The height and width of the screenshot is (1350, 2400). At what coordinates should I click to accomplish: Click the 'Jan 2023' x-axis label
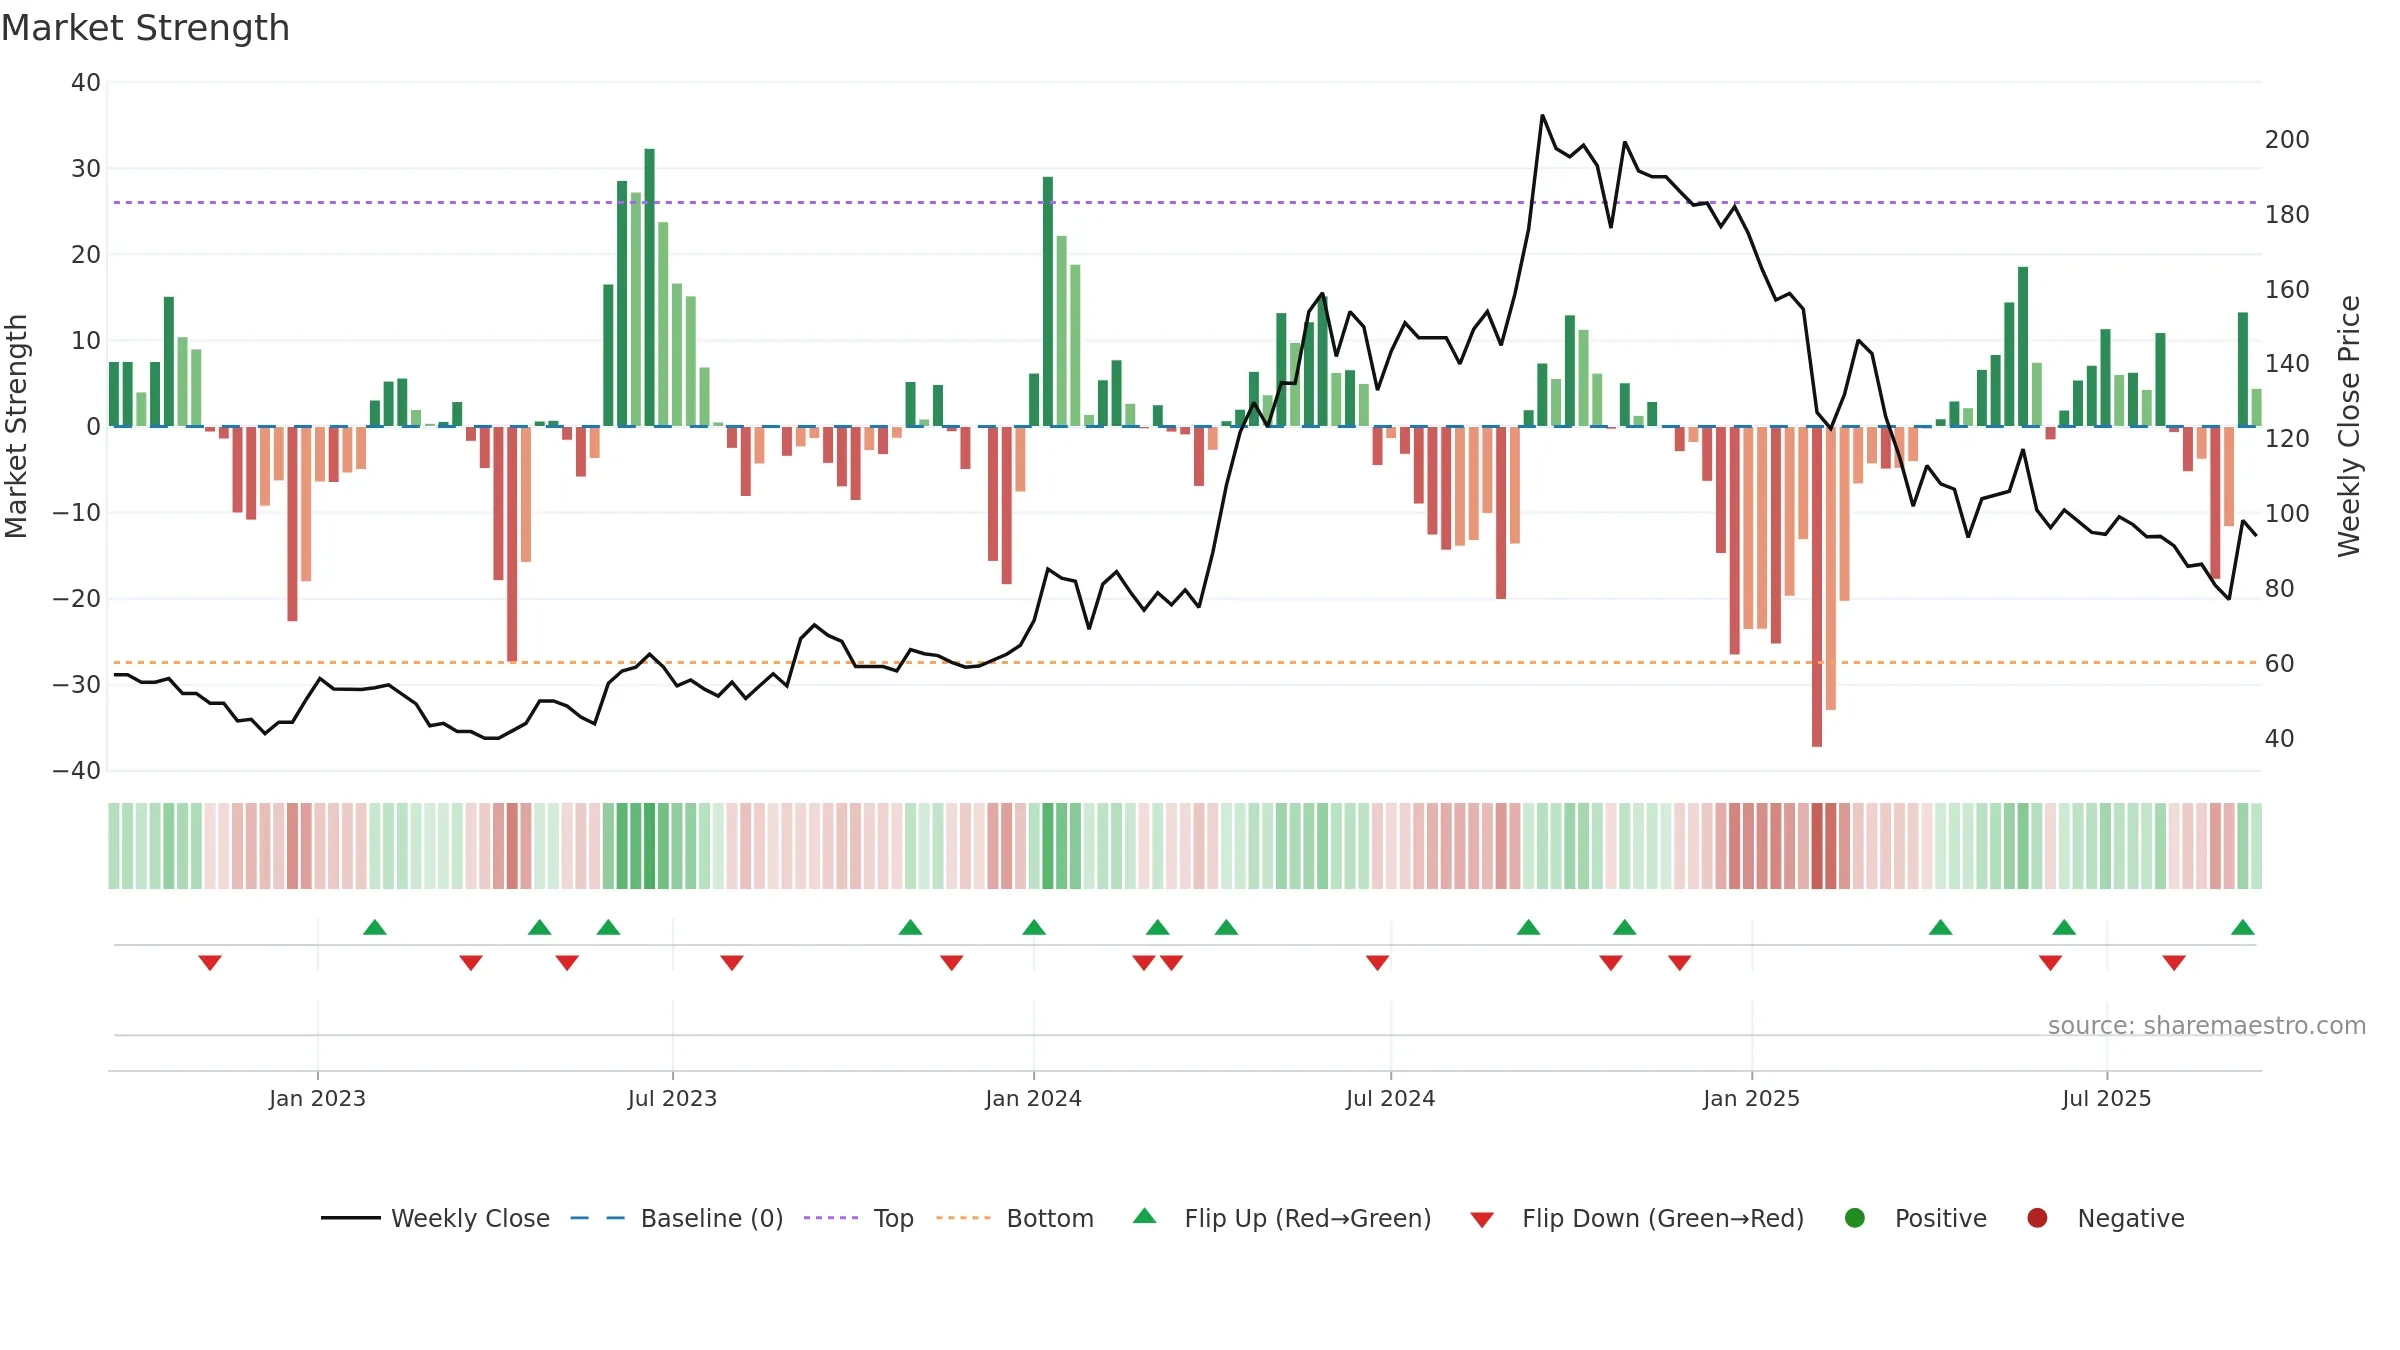pyautogui.click(x=317, y=1098)
